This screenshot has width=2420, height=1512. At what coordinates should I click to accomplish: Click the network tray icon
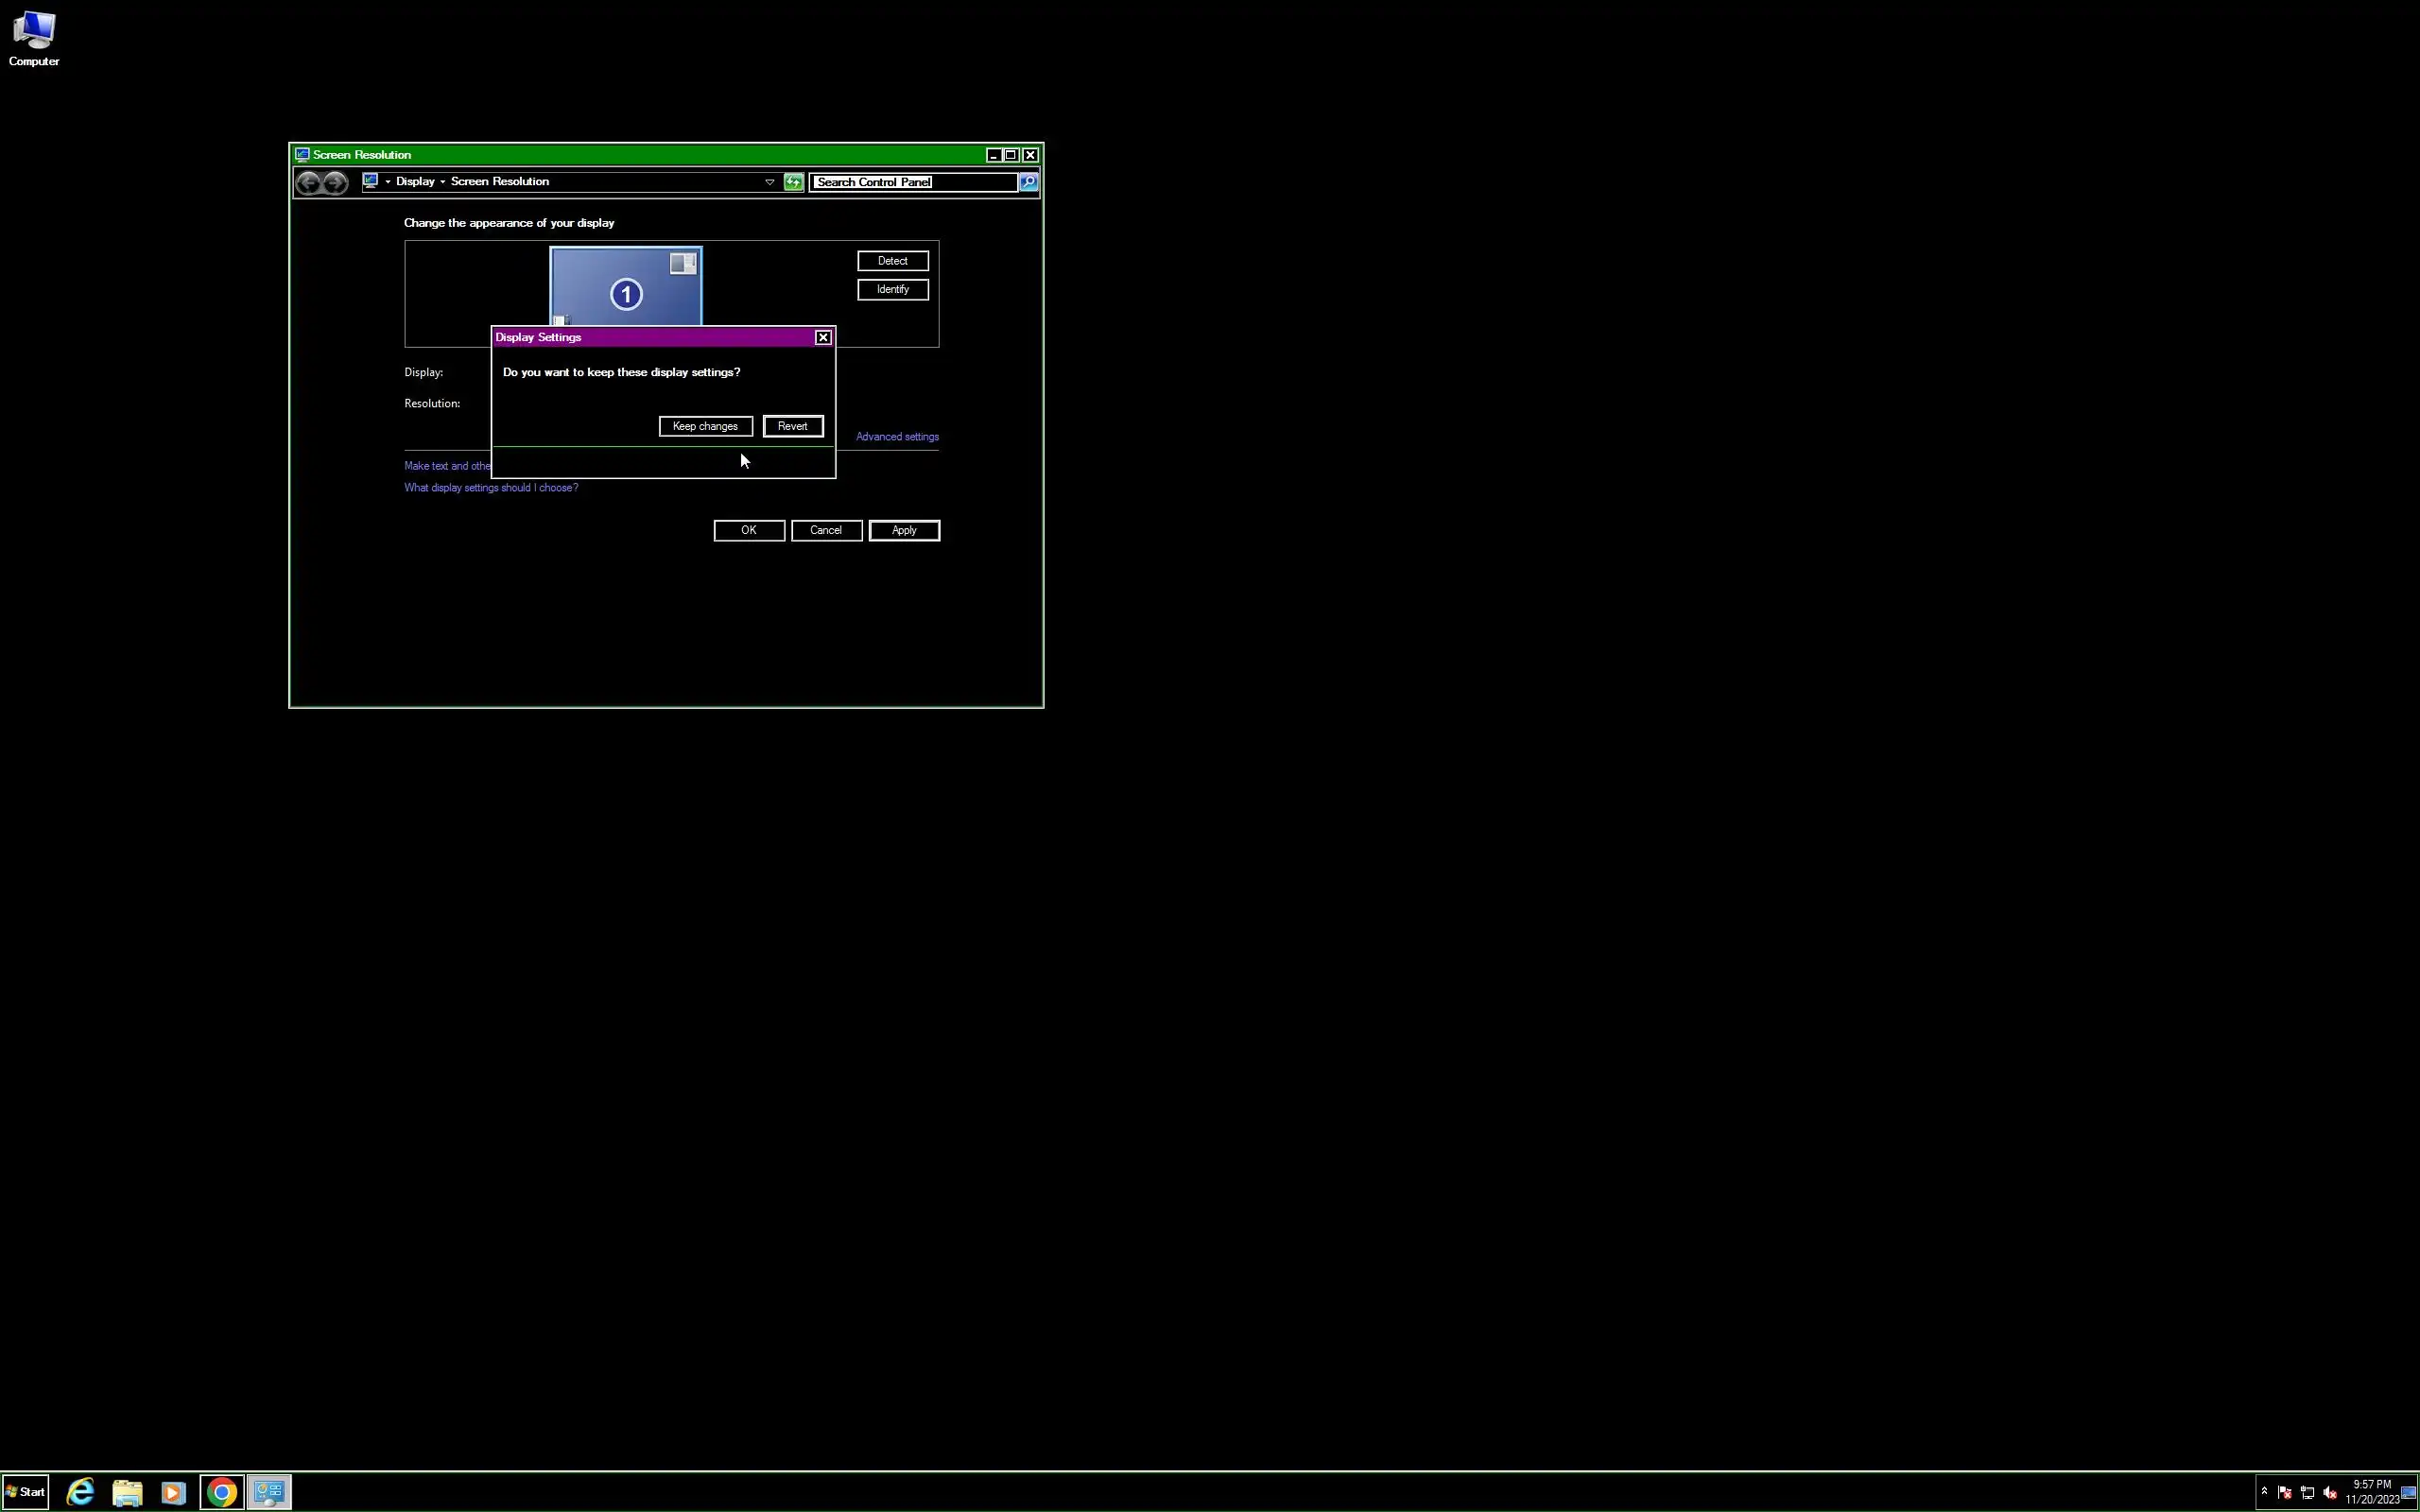pos(2307,1493)
